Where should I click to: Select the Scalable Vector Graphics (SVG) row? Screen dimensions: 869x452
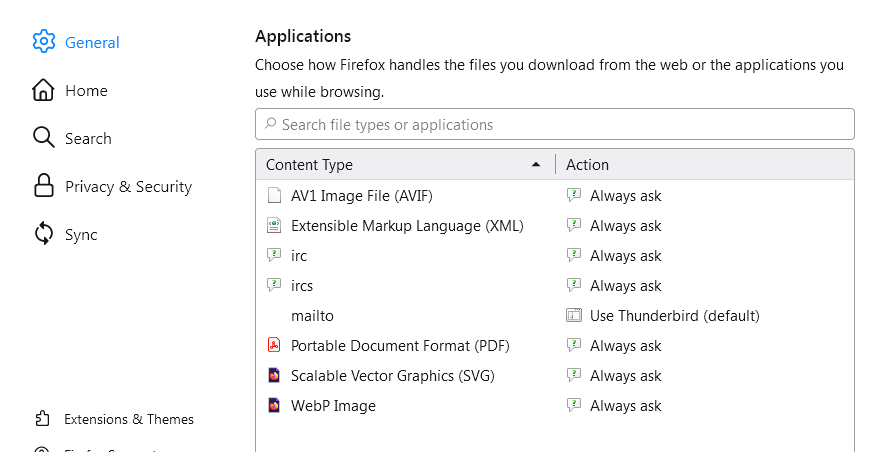[x=555, y=375]
